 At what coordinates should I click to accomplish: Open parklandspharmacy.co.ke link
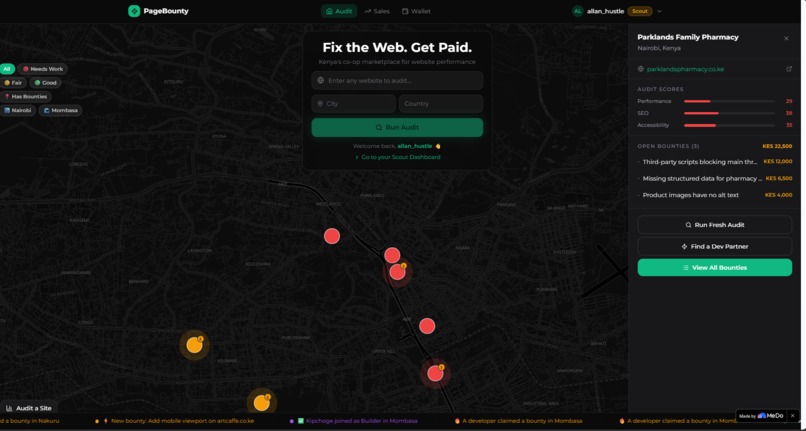click(x=685, y=69)
